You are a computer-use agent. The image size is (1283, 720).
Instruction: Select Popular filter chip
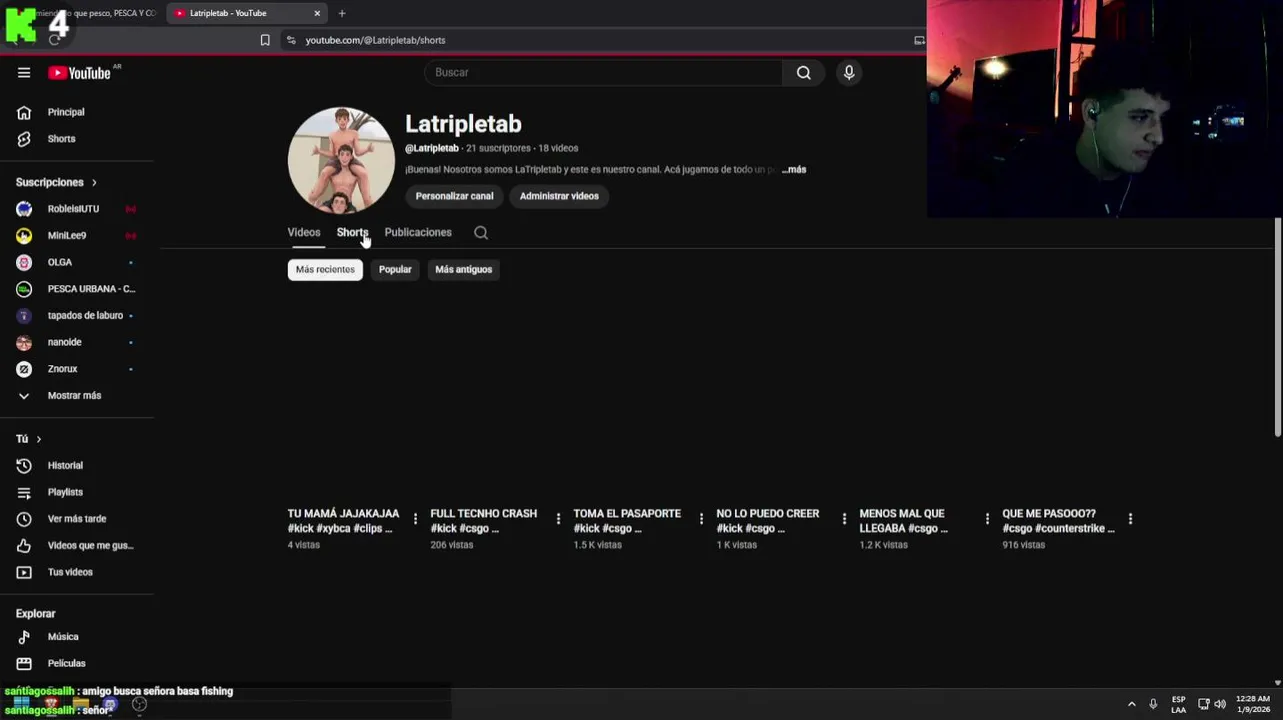tap(395, 269)
